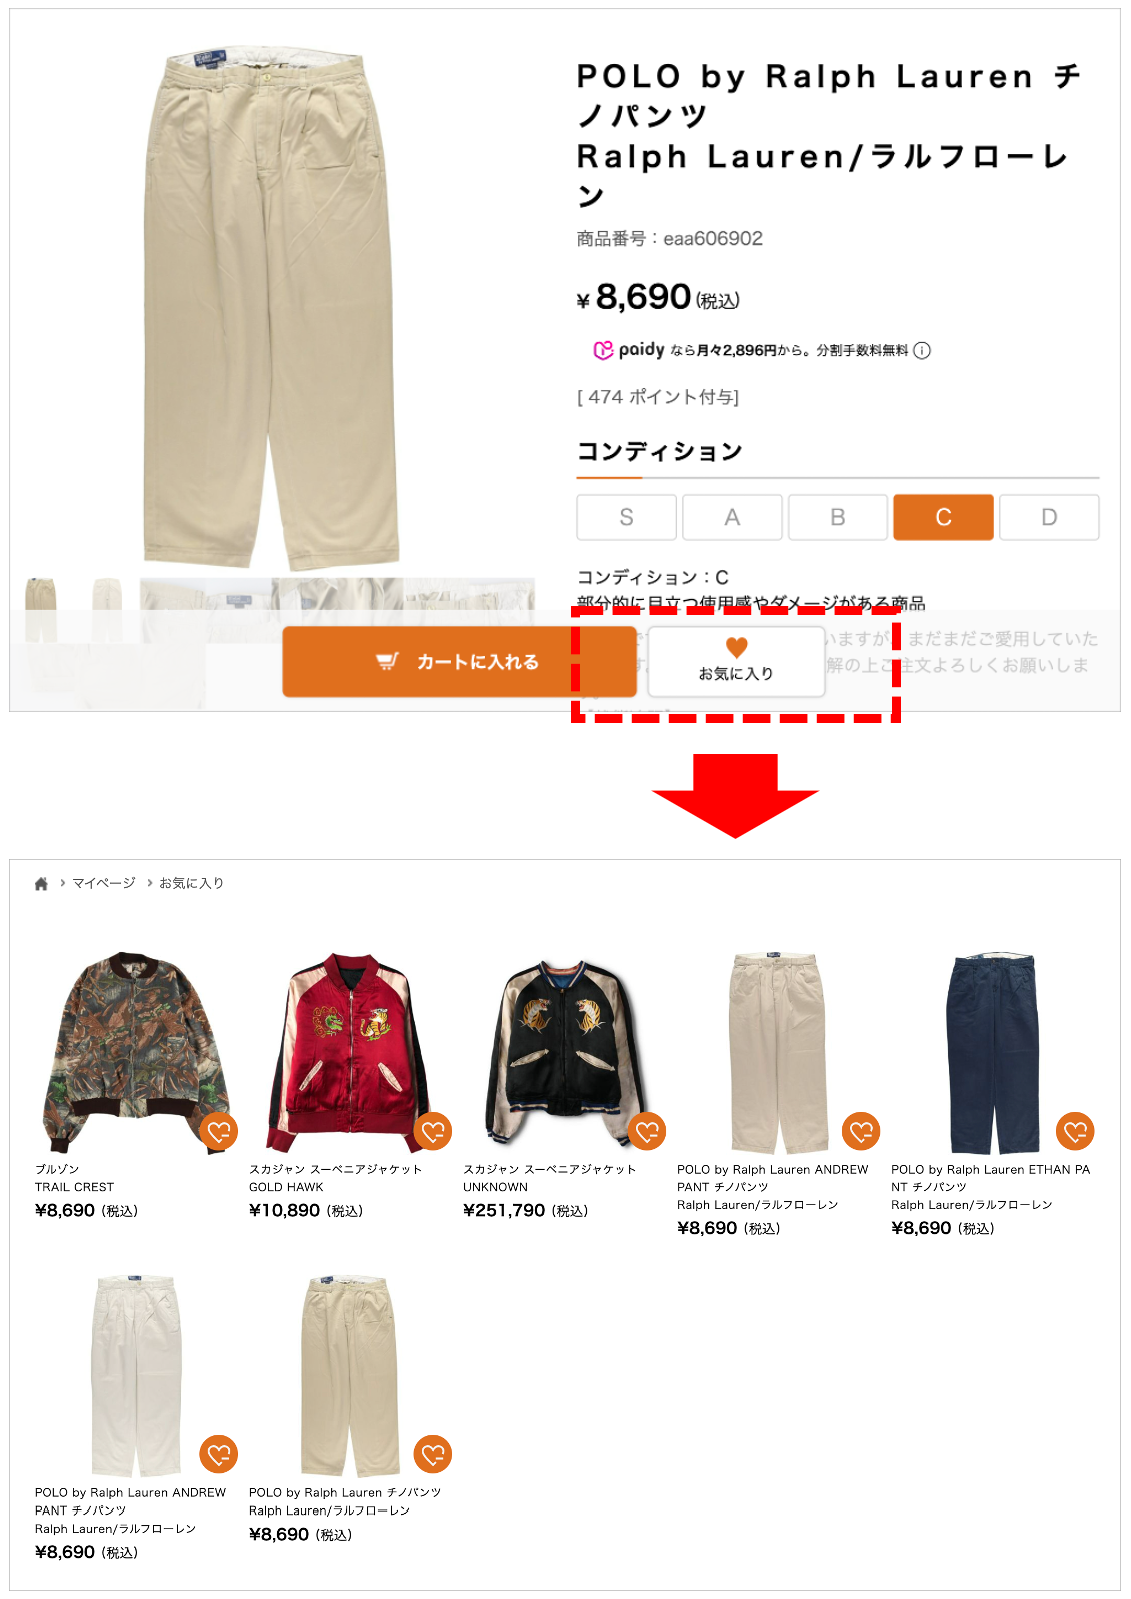Remove TRAIL CREST blouson from favorites
1131x1599 pixels.
pyautogui.click(x=219, y=1131)
